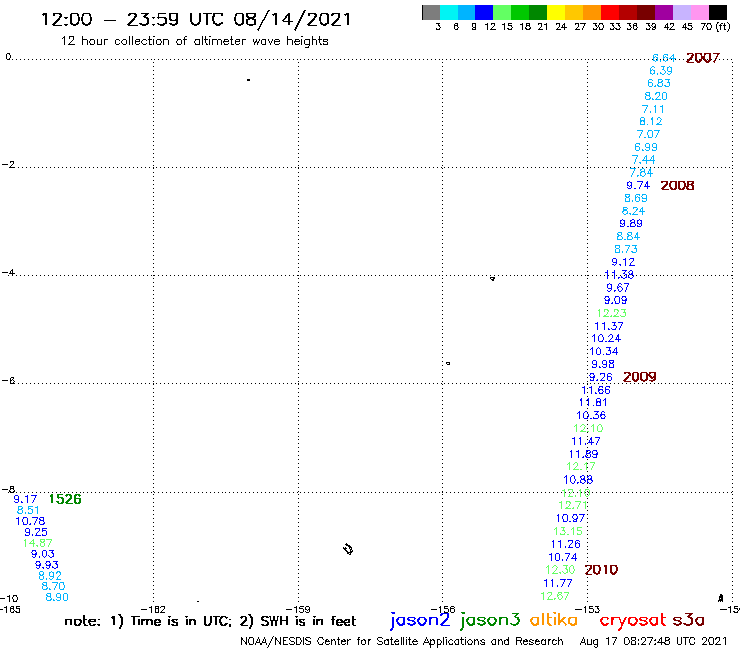Viewport: 740px width, 650px height.
Task: Select the wave height value 11.47
Action: [586, 441]
